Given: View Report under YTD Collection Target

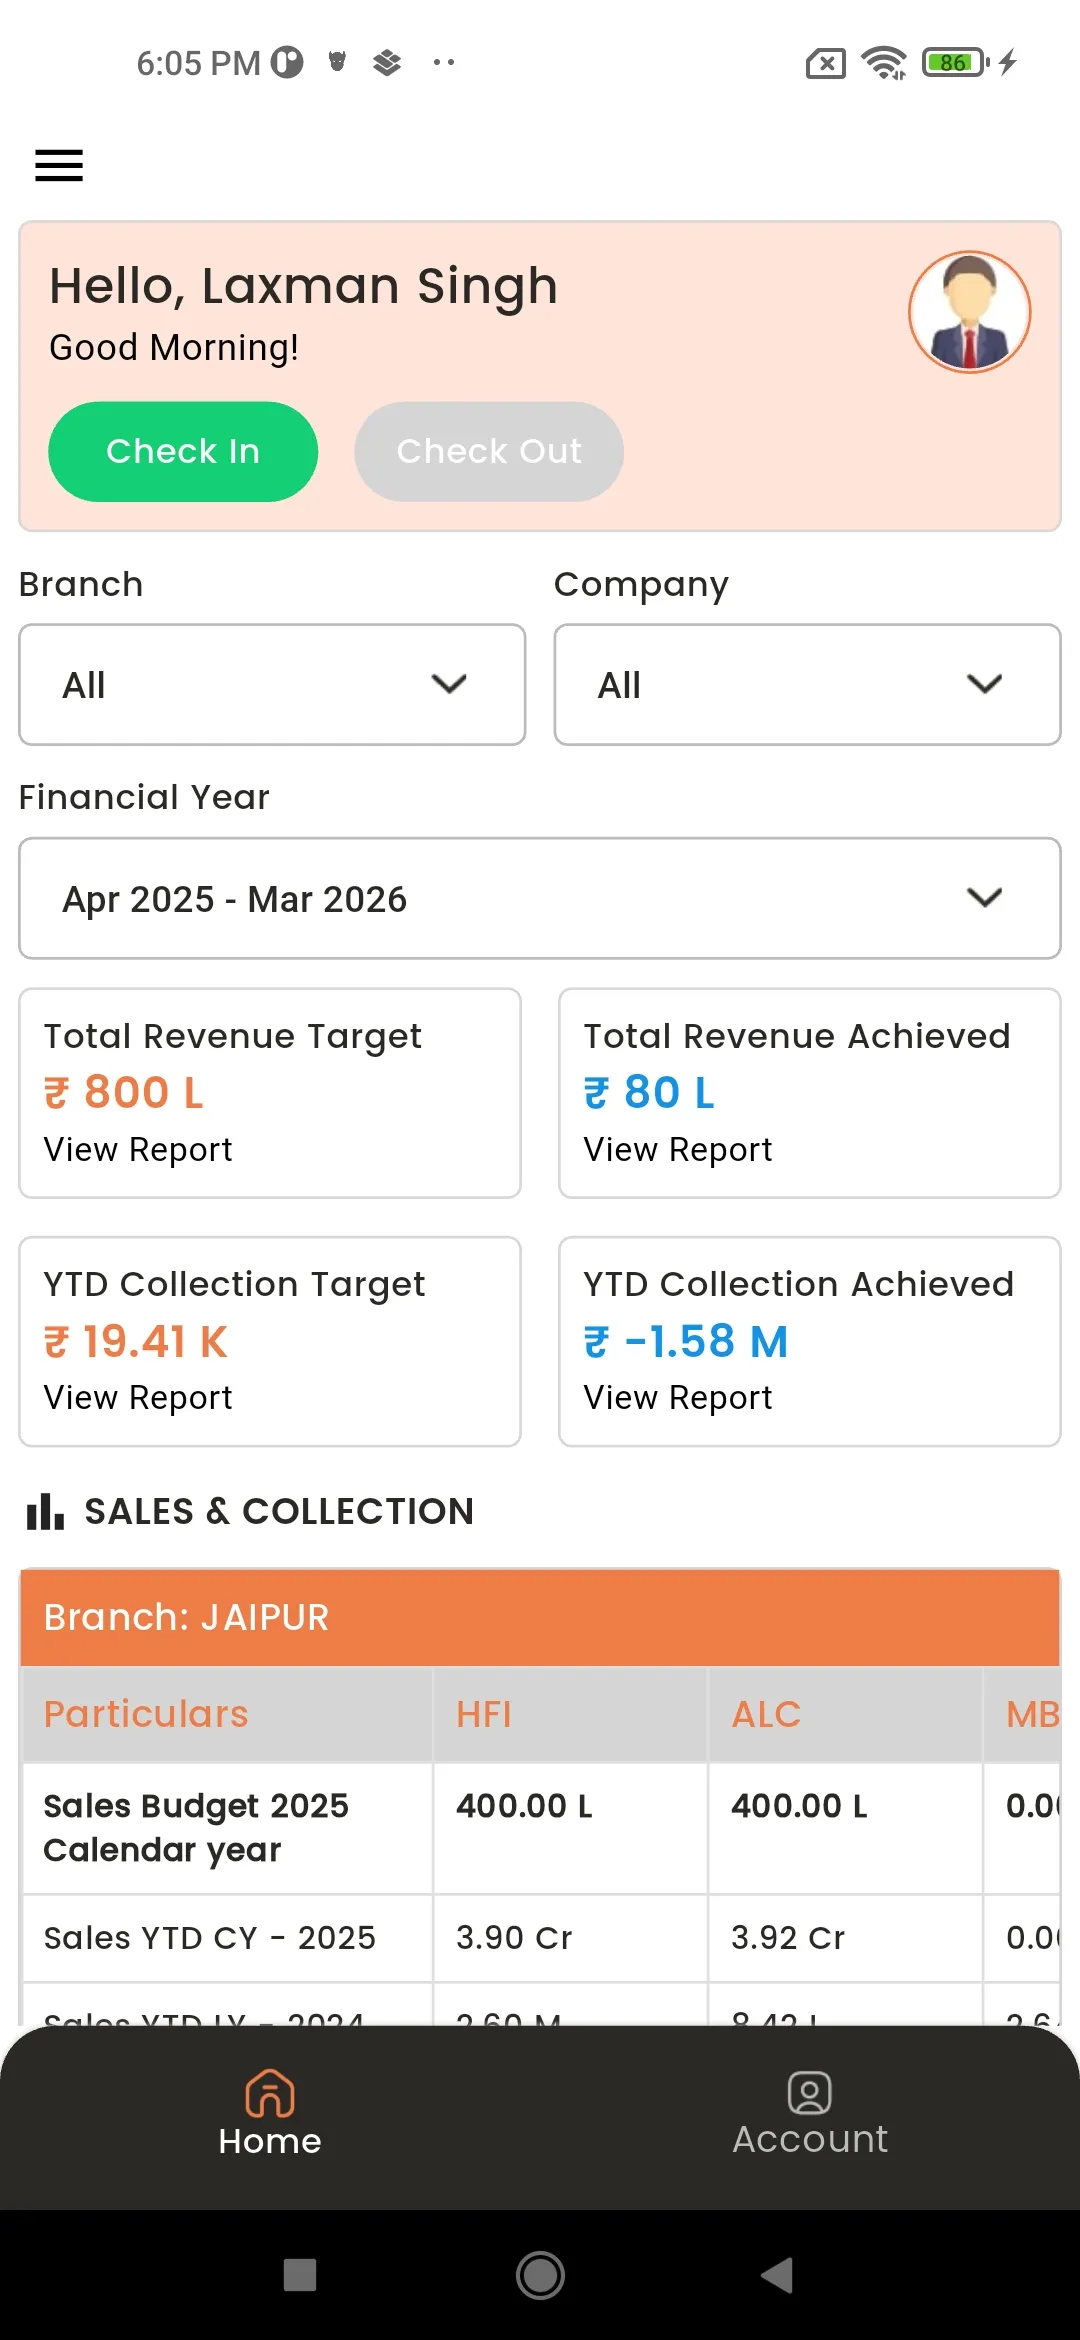Looking at the screenshot, I should click(138, 1398).
